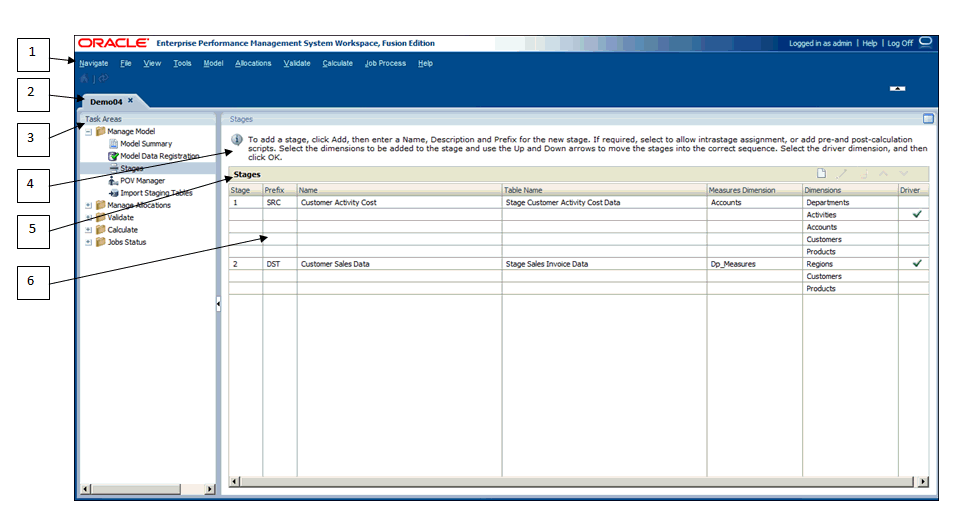Collapse Task Areas pane via splitter arrow
The width and height of the screenshot is (968, 525).
218,304
